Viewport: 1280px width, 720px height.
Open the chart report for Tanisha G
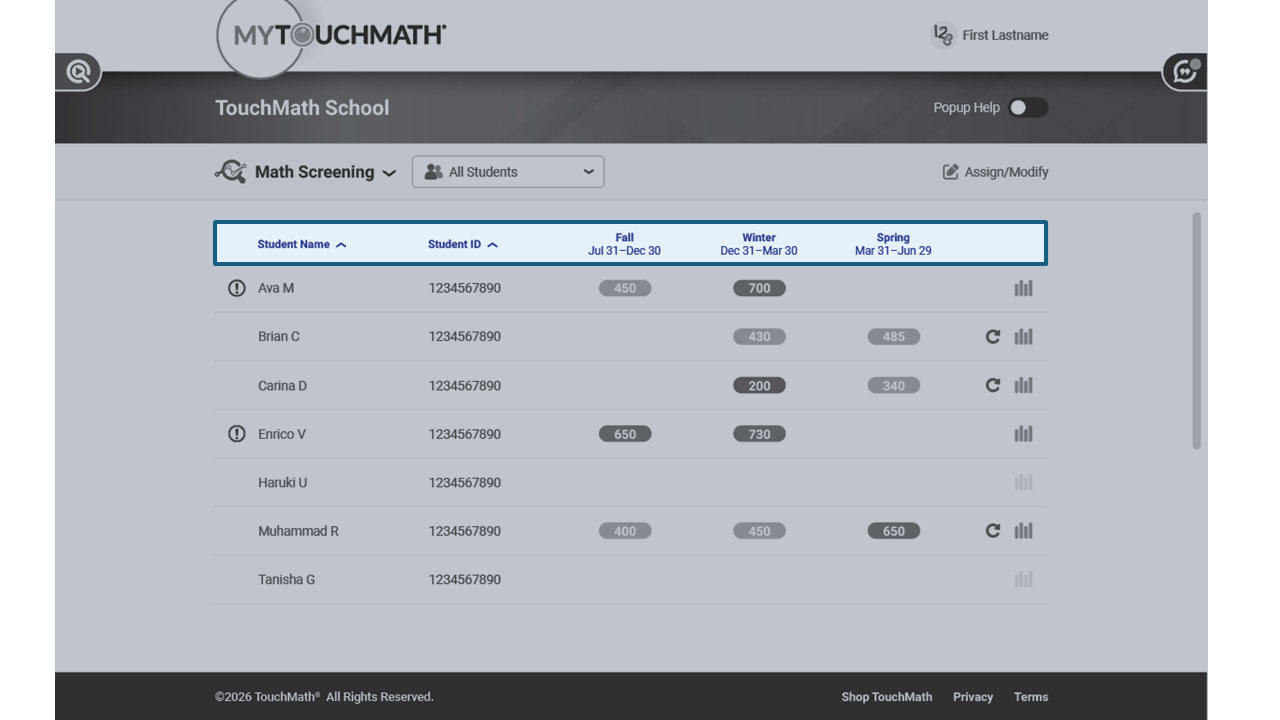[1023, 580]
